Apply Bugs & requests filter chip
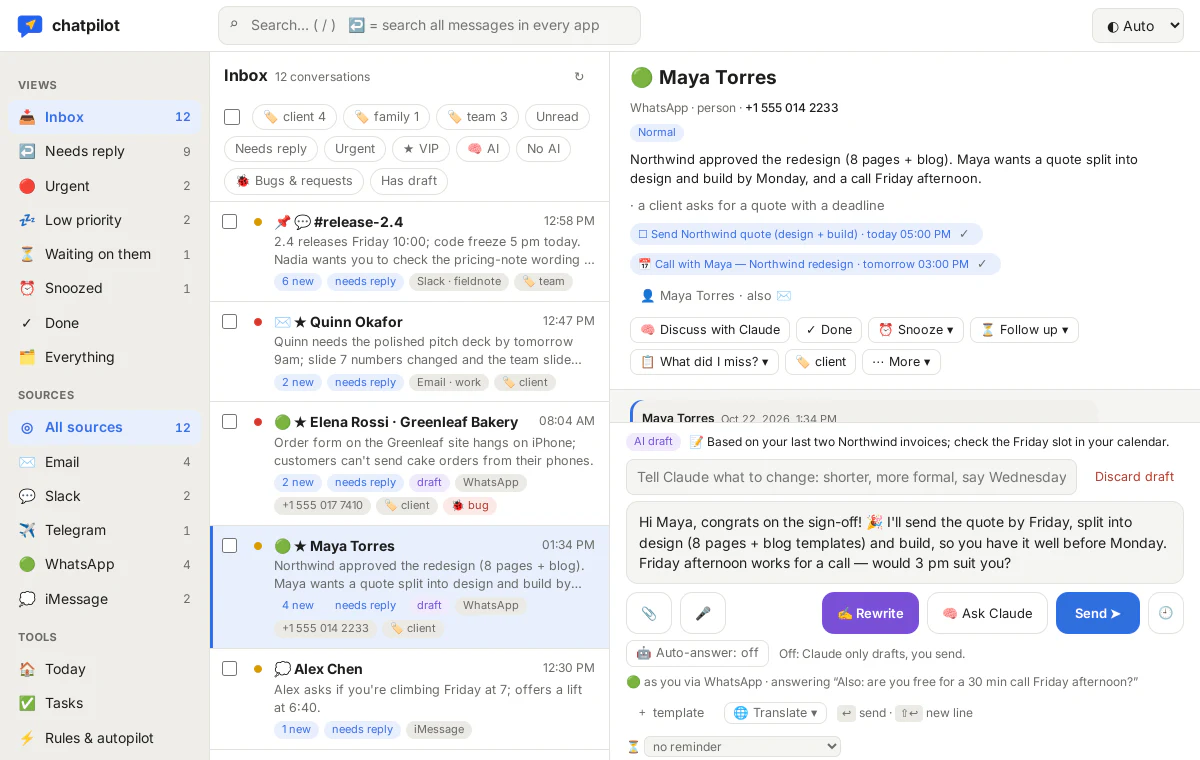1200x760 pixels. click(293, 181)
